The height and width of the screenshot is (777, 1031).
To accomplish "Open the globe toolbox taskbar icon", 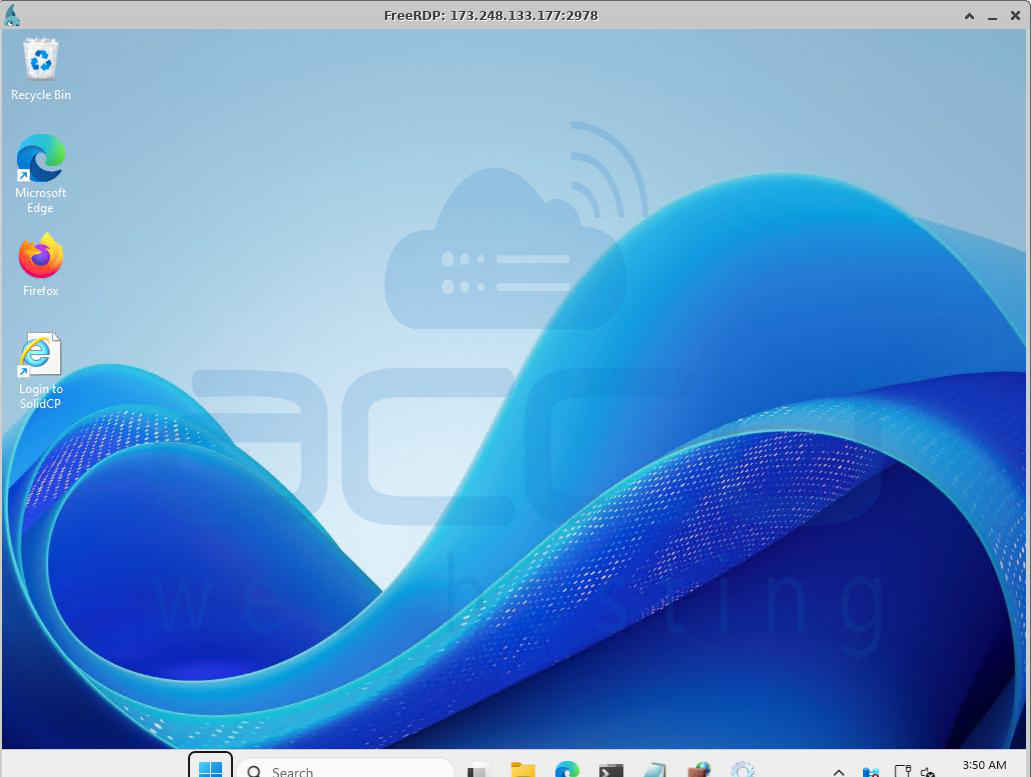I will click(x=699, y=769).
